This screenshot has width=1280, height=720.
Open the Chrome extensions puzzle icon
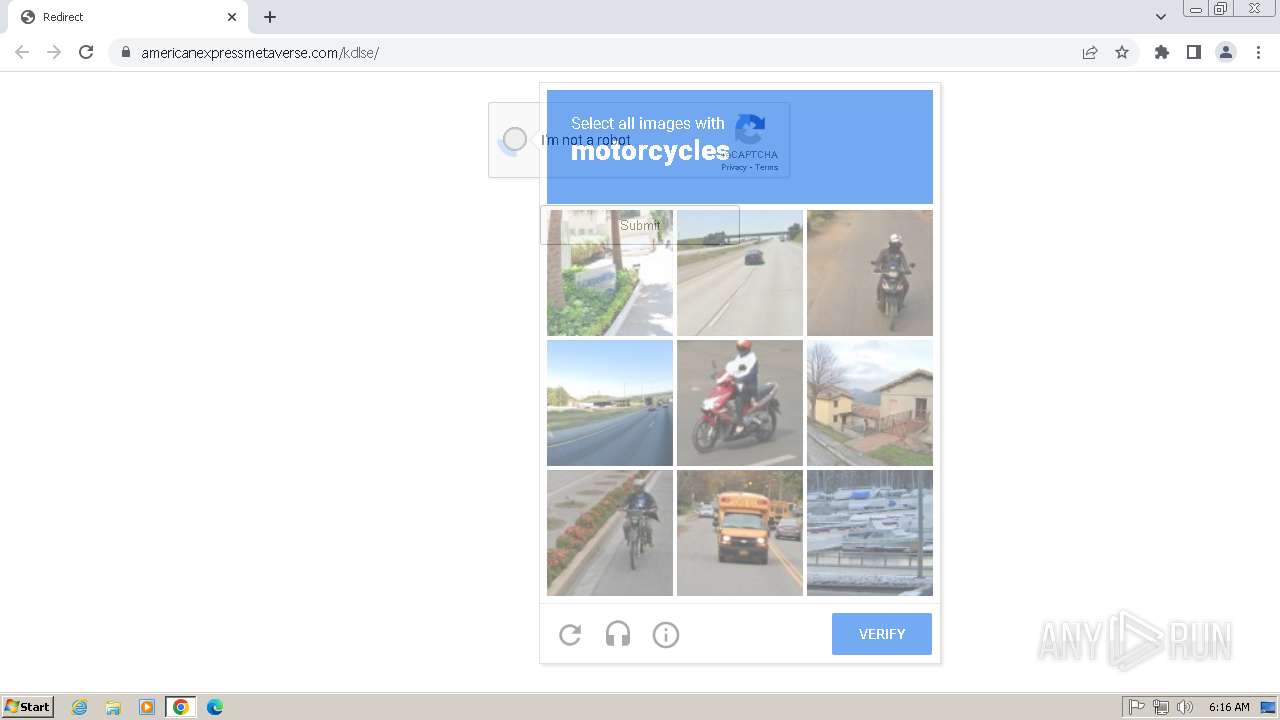coord(1162,52)
